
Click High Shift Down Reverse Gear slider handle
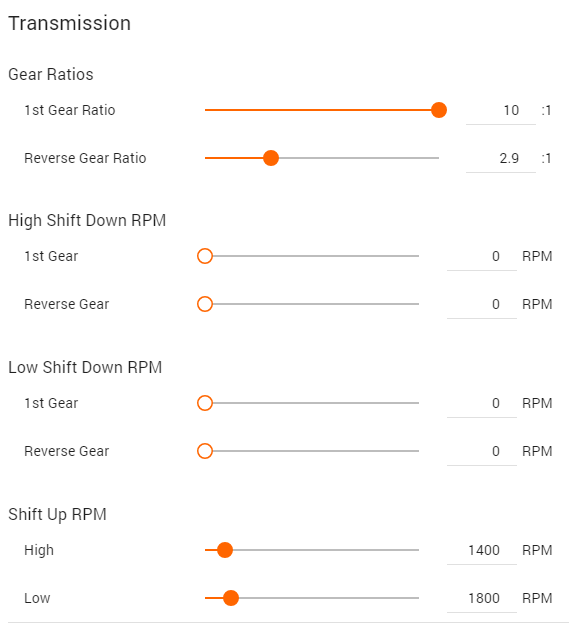(205, 304)
